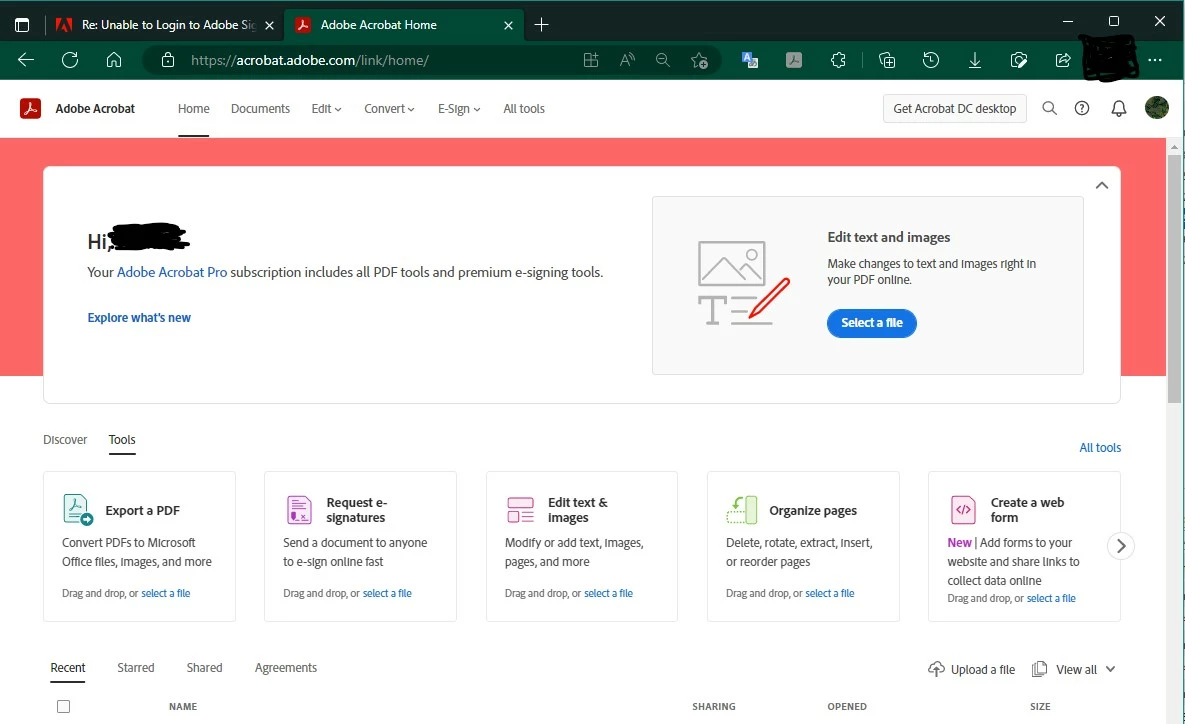
Task: Open All tools in the navigation bar
Action: click(524, 109)
